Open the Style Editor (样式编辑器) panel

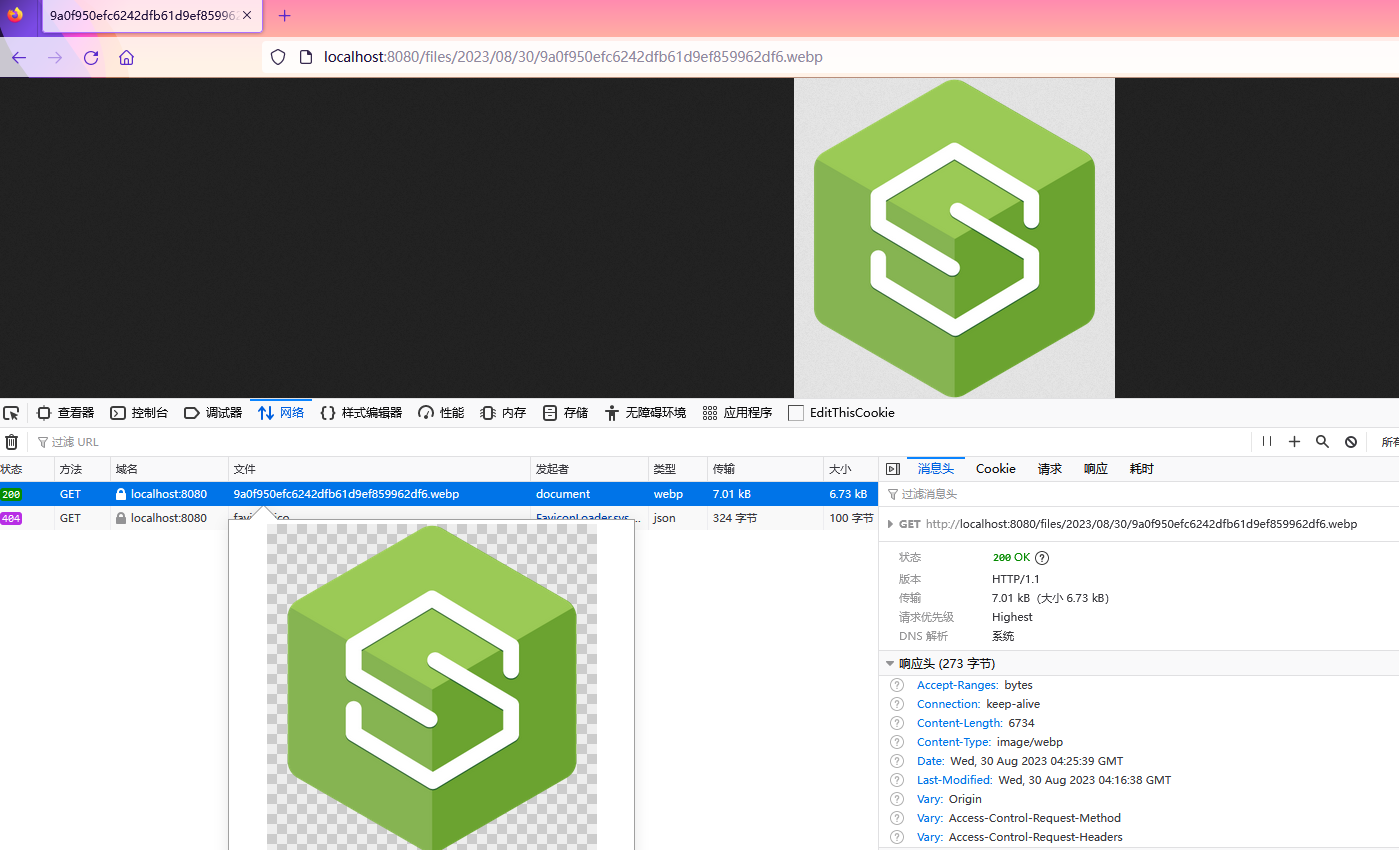click(361, 413)
